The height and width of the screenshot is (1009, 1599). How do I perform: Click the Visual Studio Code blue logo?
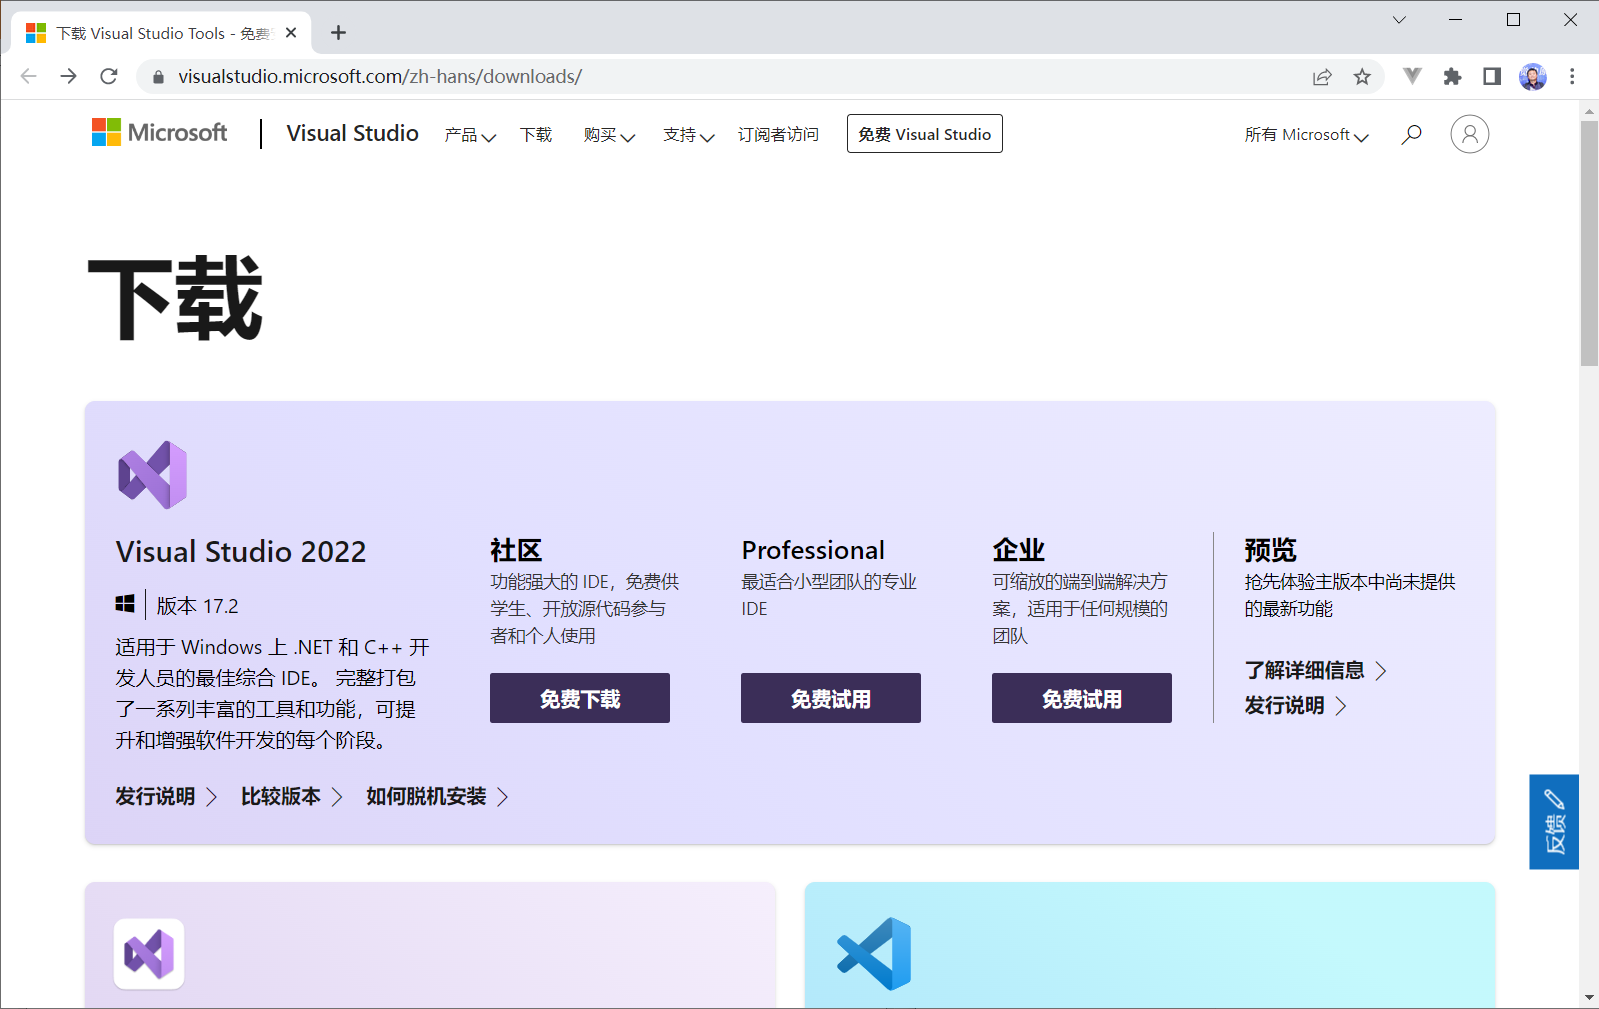(x=874, y=954)
